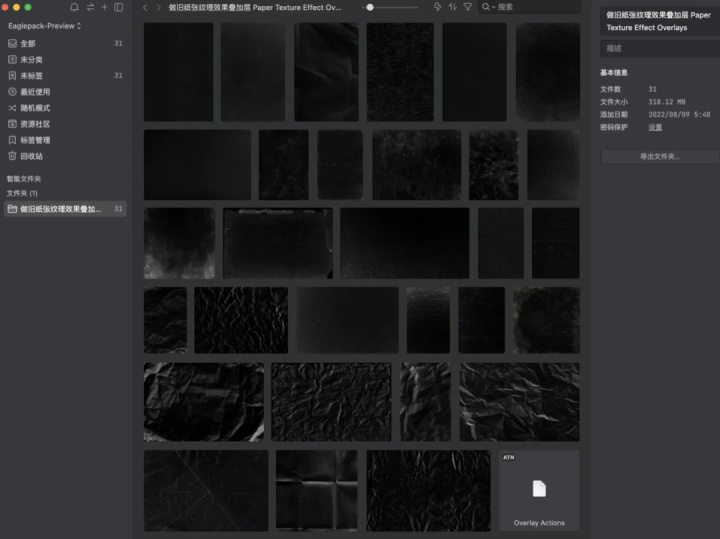The width and height of the screenshot is (720, 539).
Task: Click the switch library arrows icon
Action: point(90,7)
